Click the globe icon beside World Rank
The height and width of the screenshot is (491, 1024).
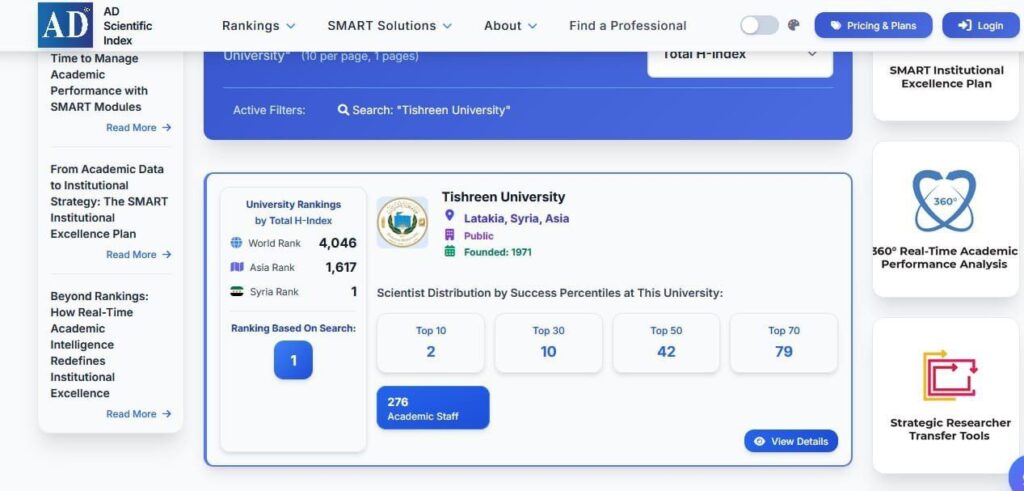[237, 243]
